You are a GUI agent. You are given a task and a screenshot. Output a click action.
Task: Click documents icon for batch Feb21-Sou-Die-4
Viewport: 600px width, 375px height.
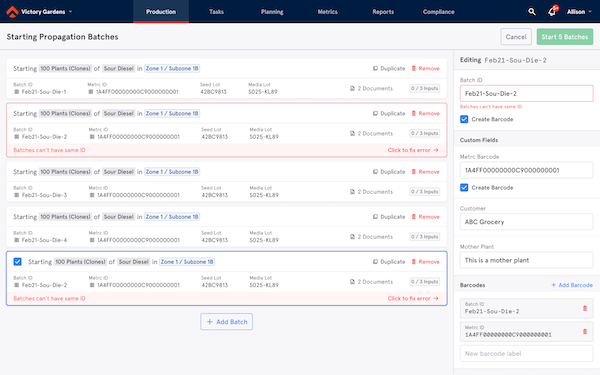pyautogui.click(x=352, y=237)
